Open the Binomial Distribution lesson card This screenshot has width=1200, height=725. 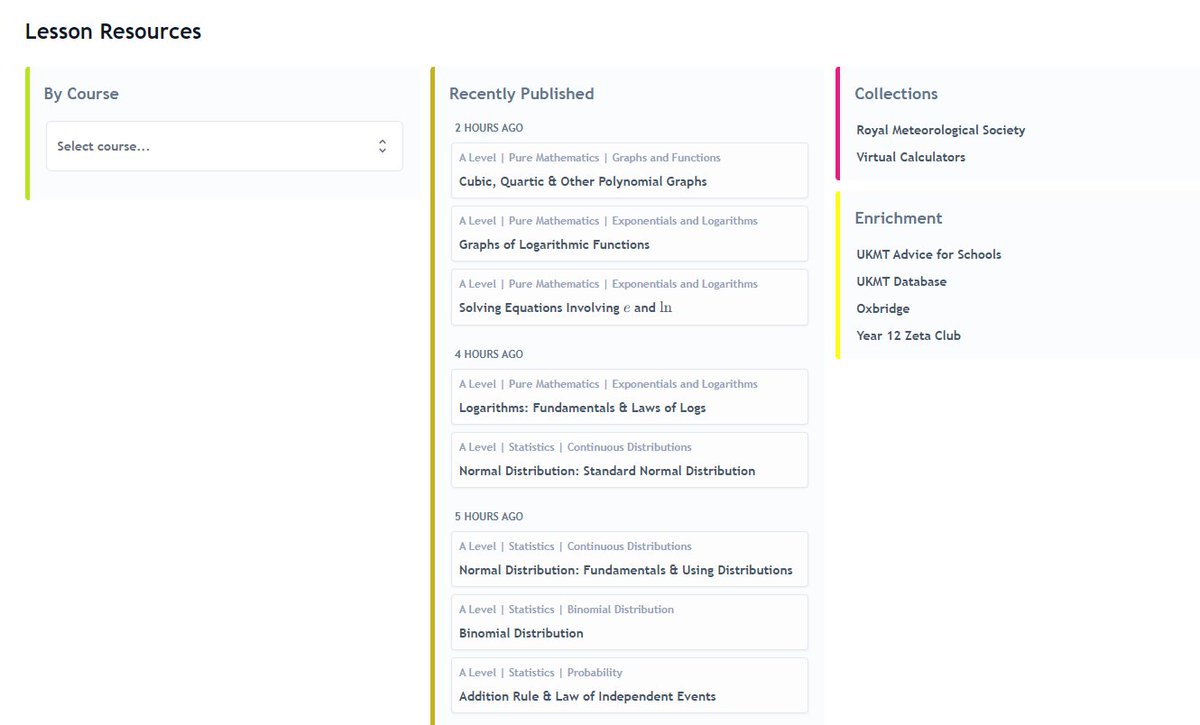tap(629, 621)
